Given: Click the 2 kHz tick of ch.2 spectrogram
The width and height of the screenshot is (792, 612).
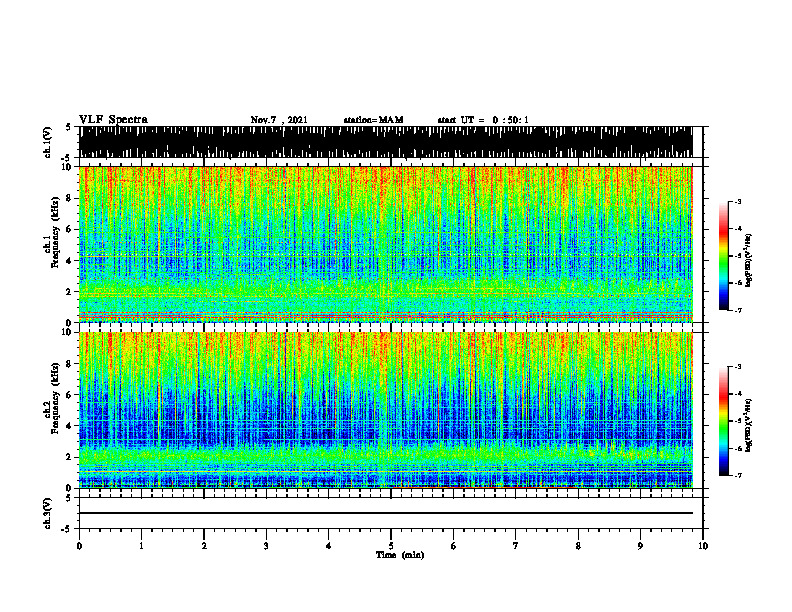Looking at the screenshot, I should [70, 457].
